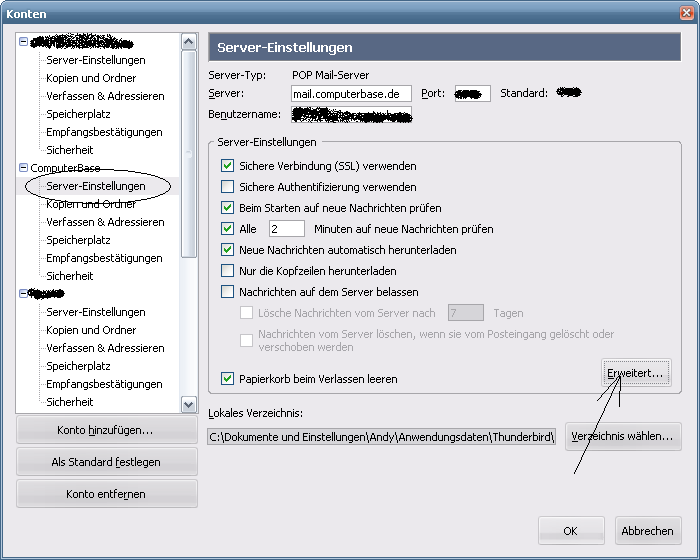Confirm the dialog with OK
This screenshot has width=700, height=560.
[x=571, y=531]
